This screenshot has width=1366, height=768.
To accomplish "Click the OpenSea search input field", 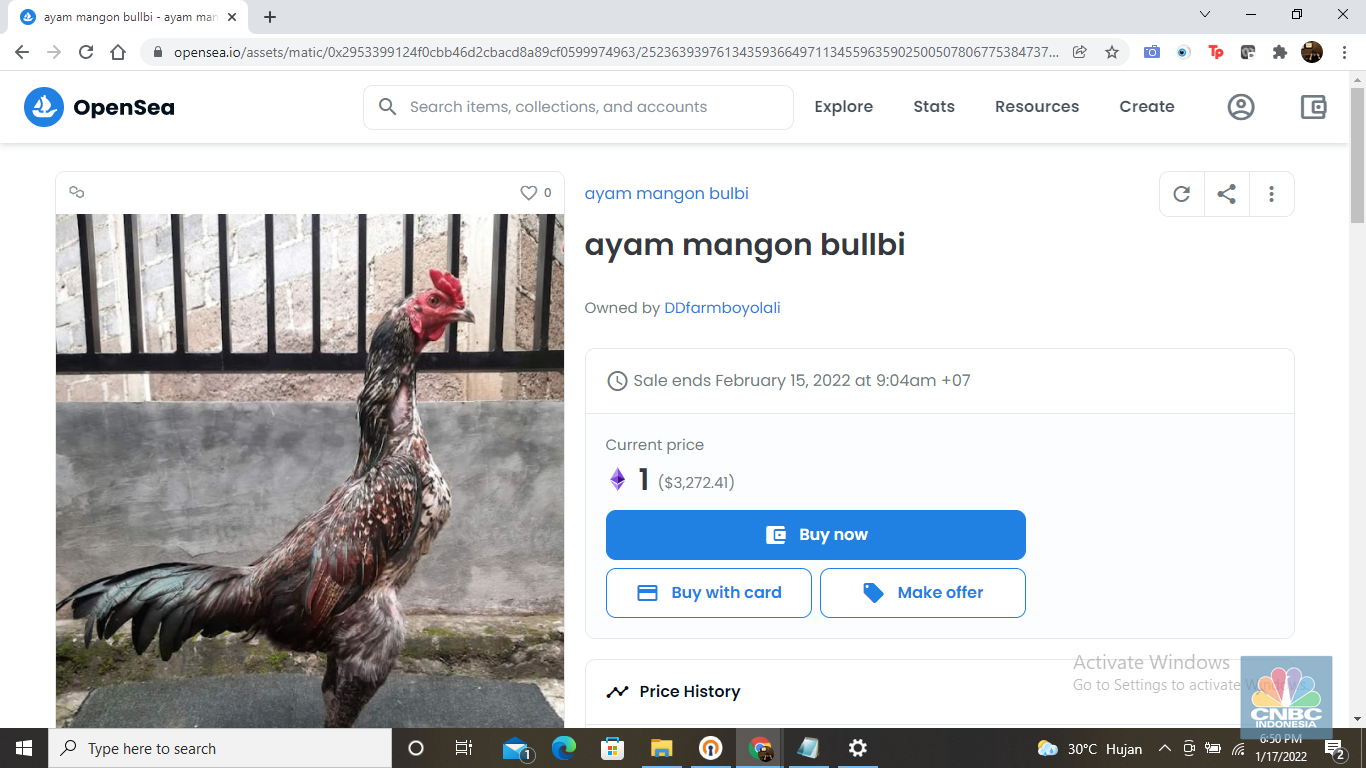I will [x=578, y=107].
